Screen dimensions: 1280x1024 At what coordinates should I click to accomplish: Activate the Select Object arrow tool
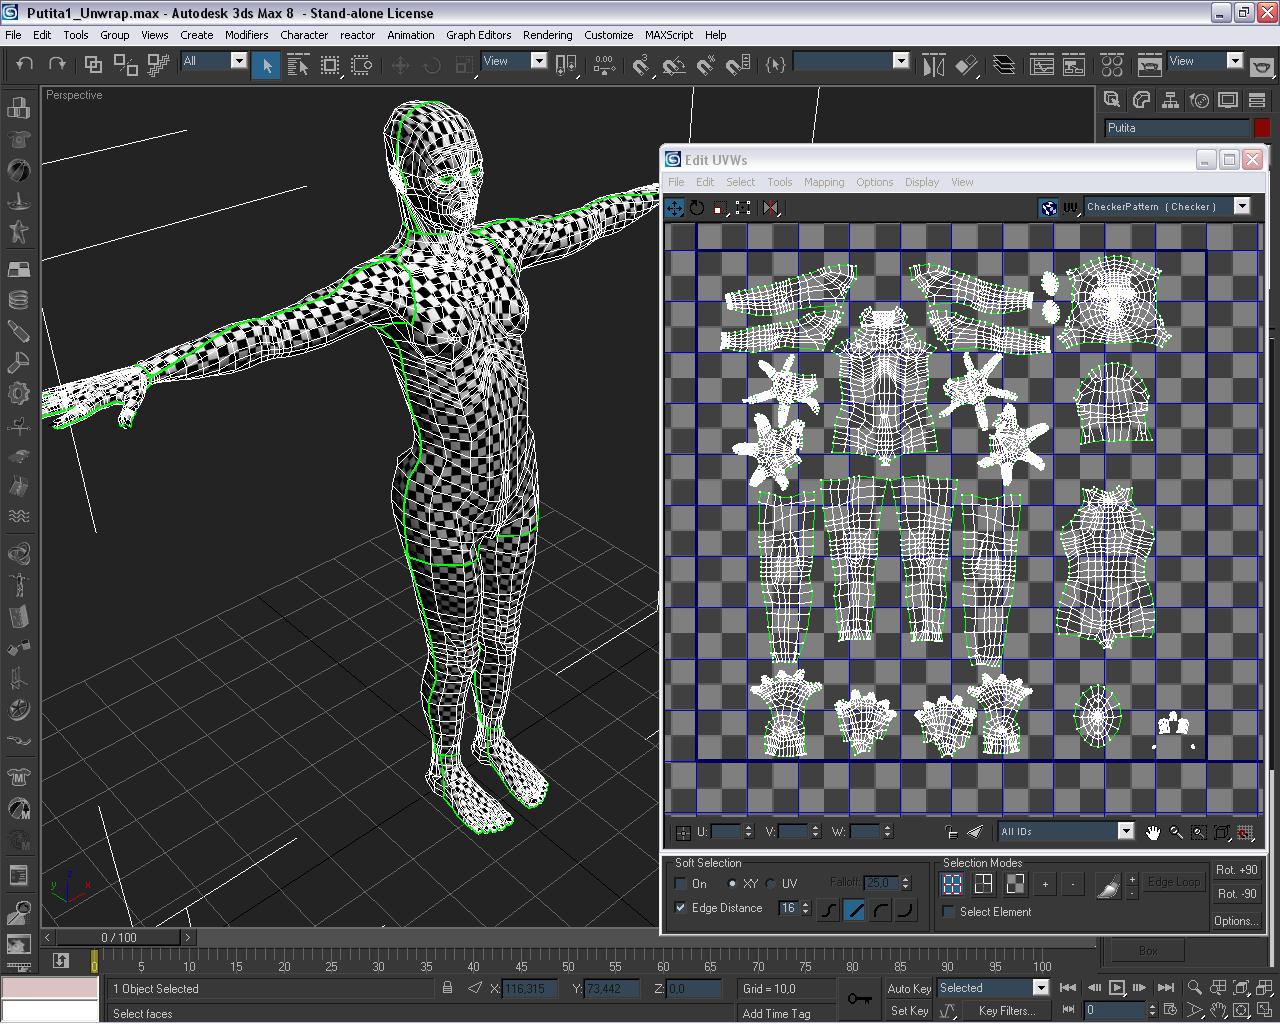click(266, 65)
